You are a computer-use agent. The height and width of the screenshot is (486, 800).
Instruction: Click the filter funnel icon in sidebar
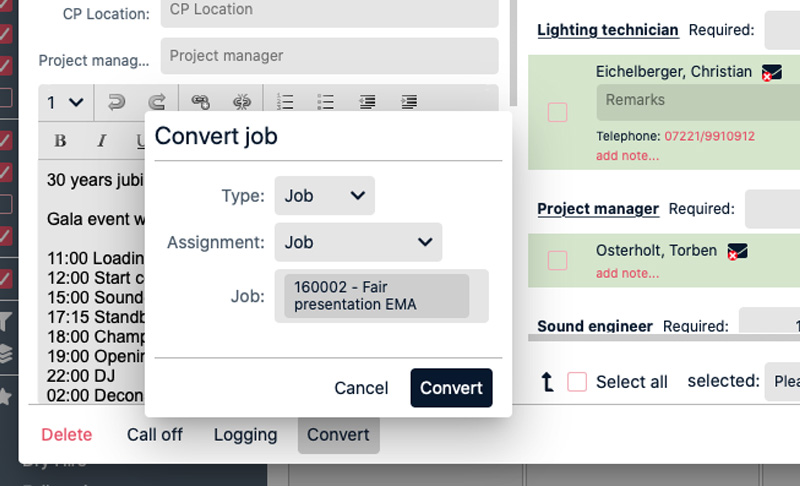tap(6, 321)
